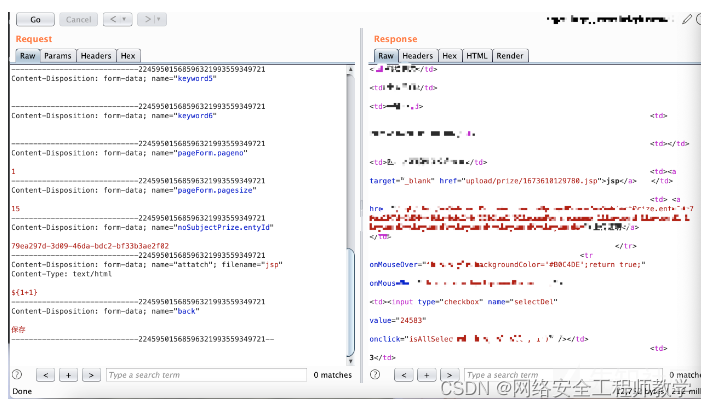Screen dimensions: 706x407
Task: Focus the request search term field
Action: tap(206, 375)
